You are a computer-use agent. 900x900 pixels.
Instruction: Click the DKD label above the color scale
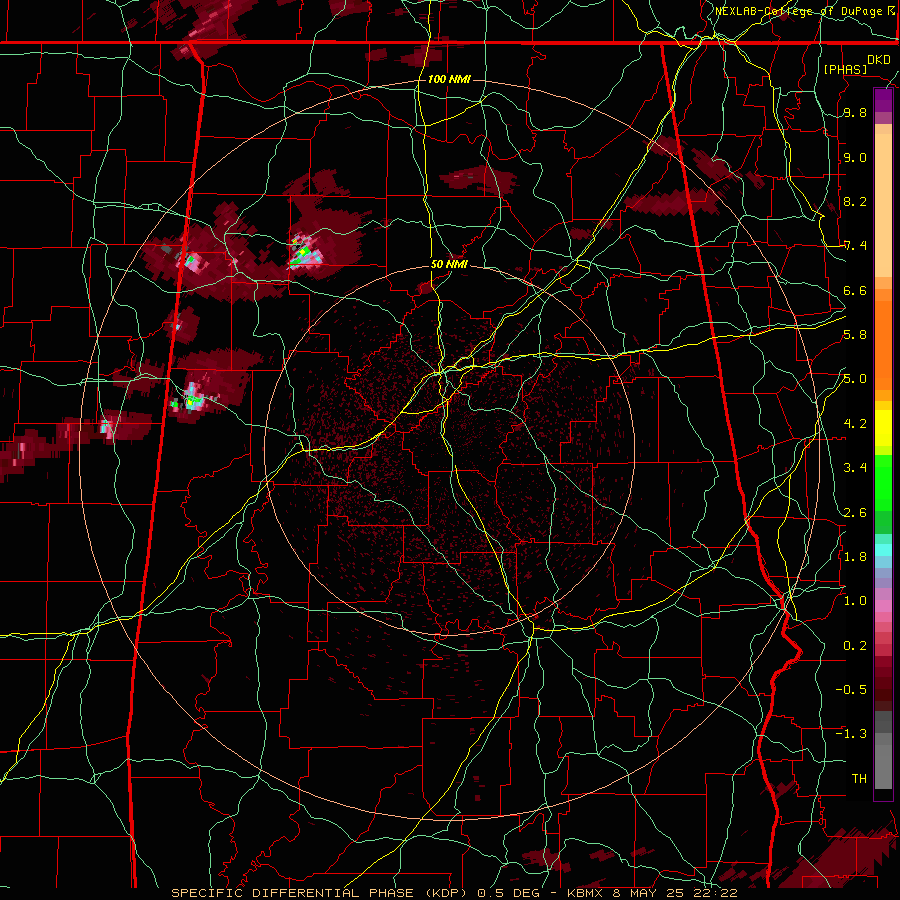point(879,60)
